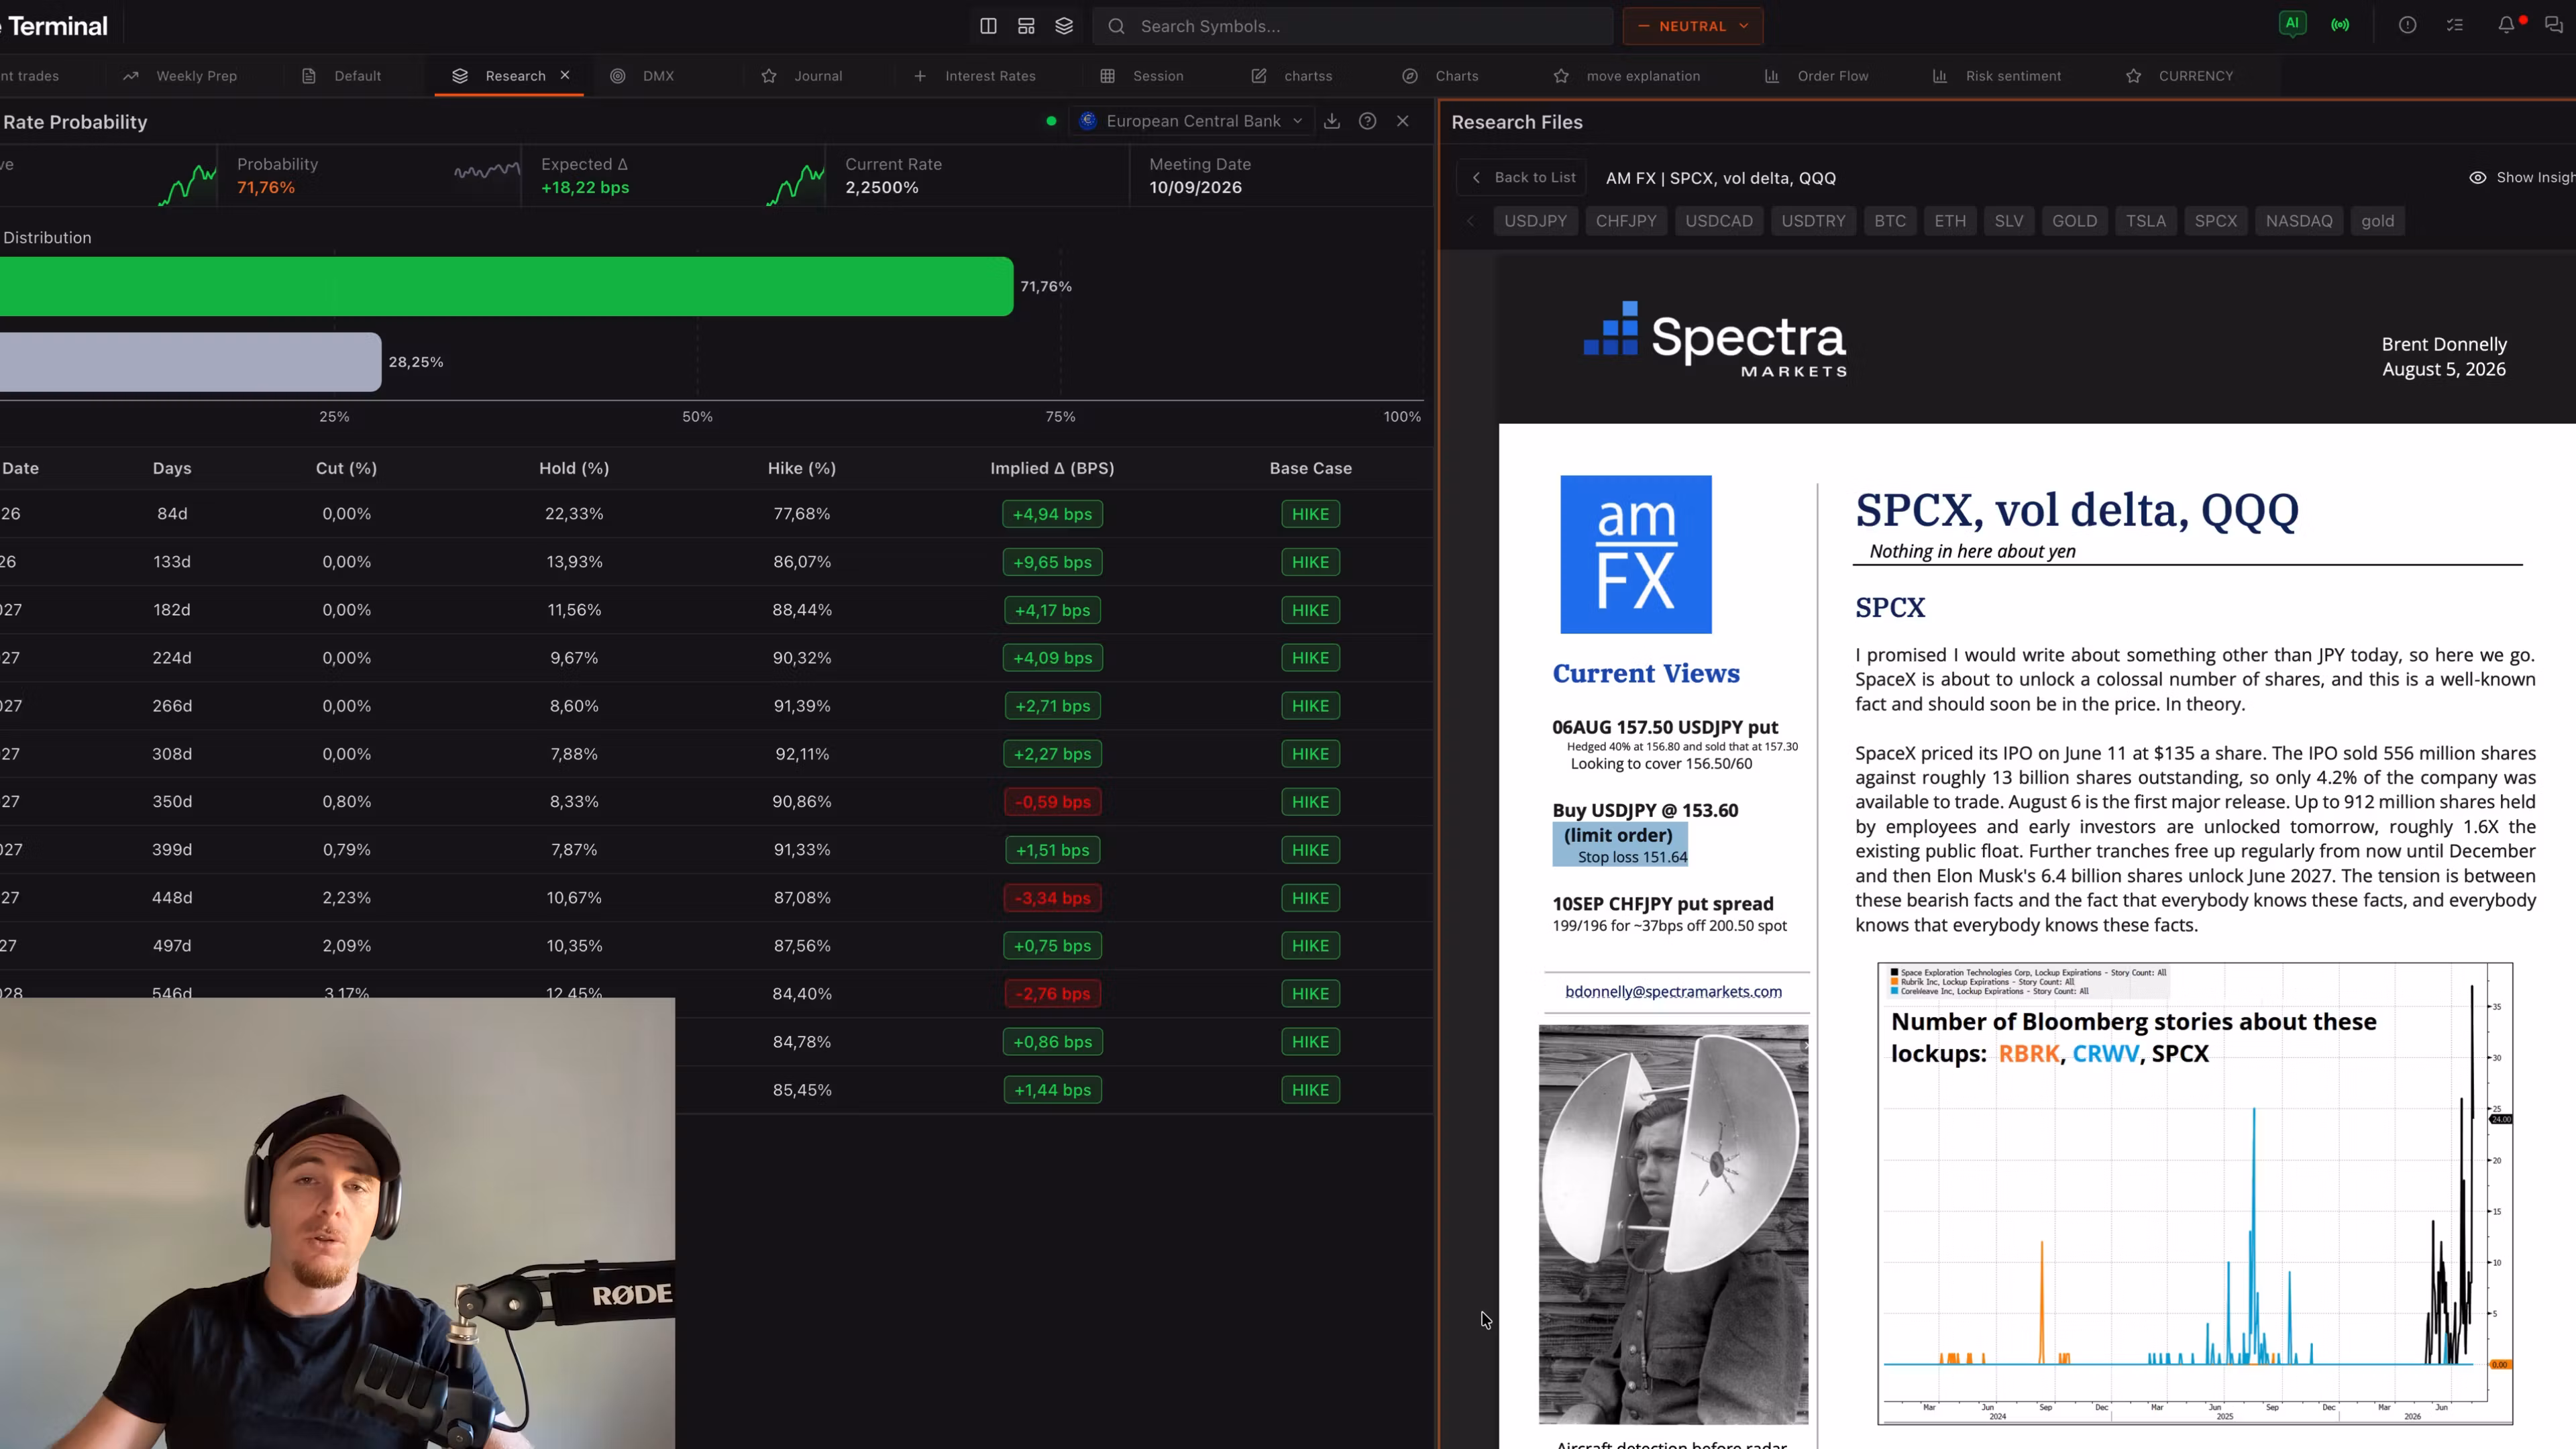2576x1449 pixels.
Task: Click the trend icon on Weekly Prep tab
Action: pyautogui.click(x=131, y=76)
